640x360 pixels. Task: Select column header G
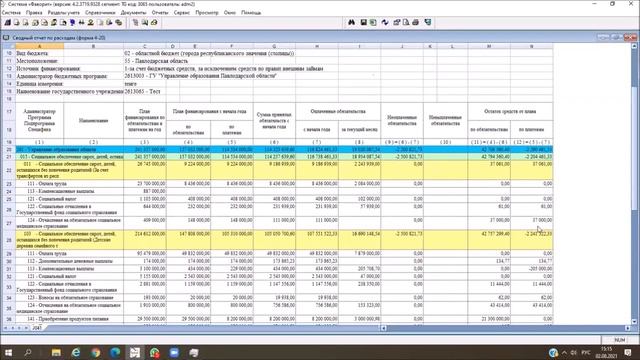274,46
